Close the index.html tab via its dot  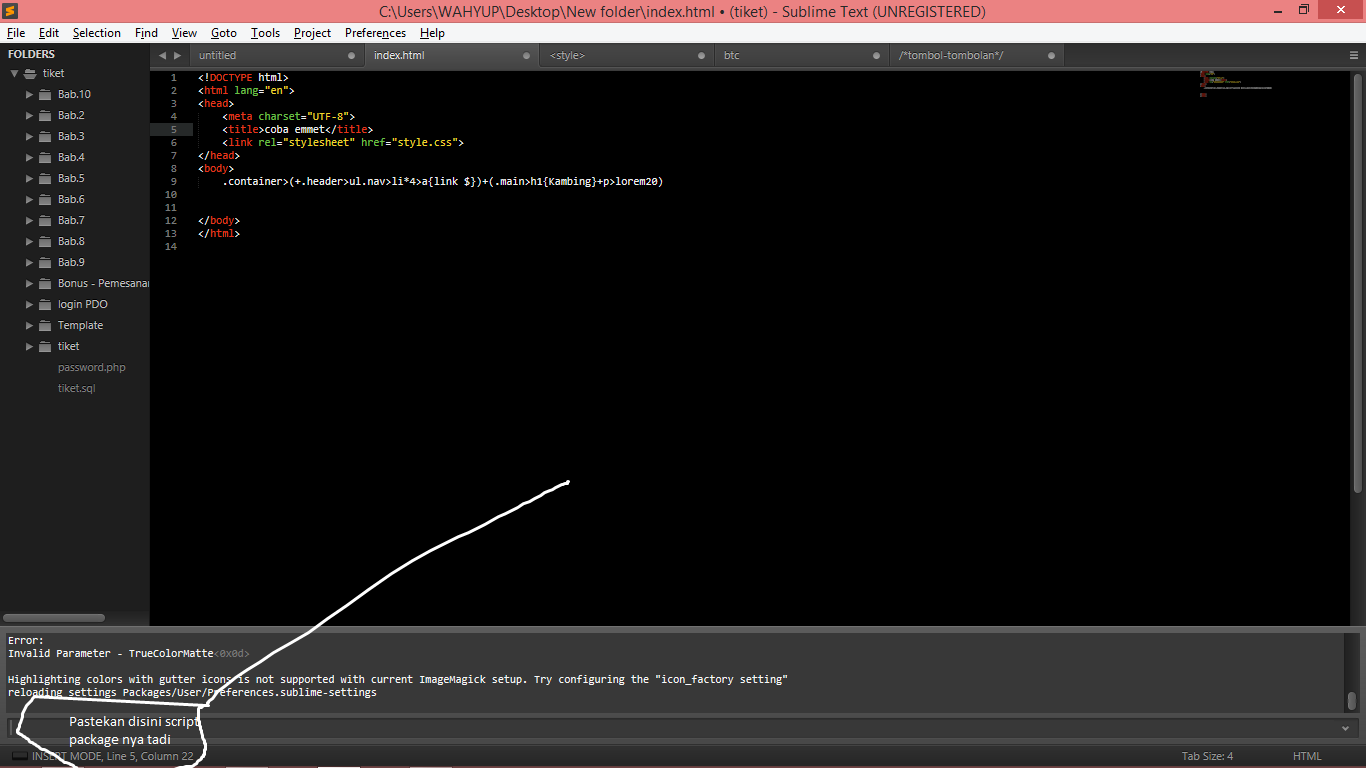coord(524,55)
